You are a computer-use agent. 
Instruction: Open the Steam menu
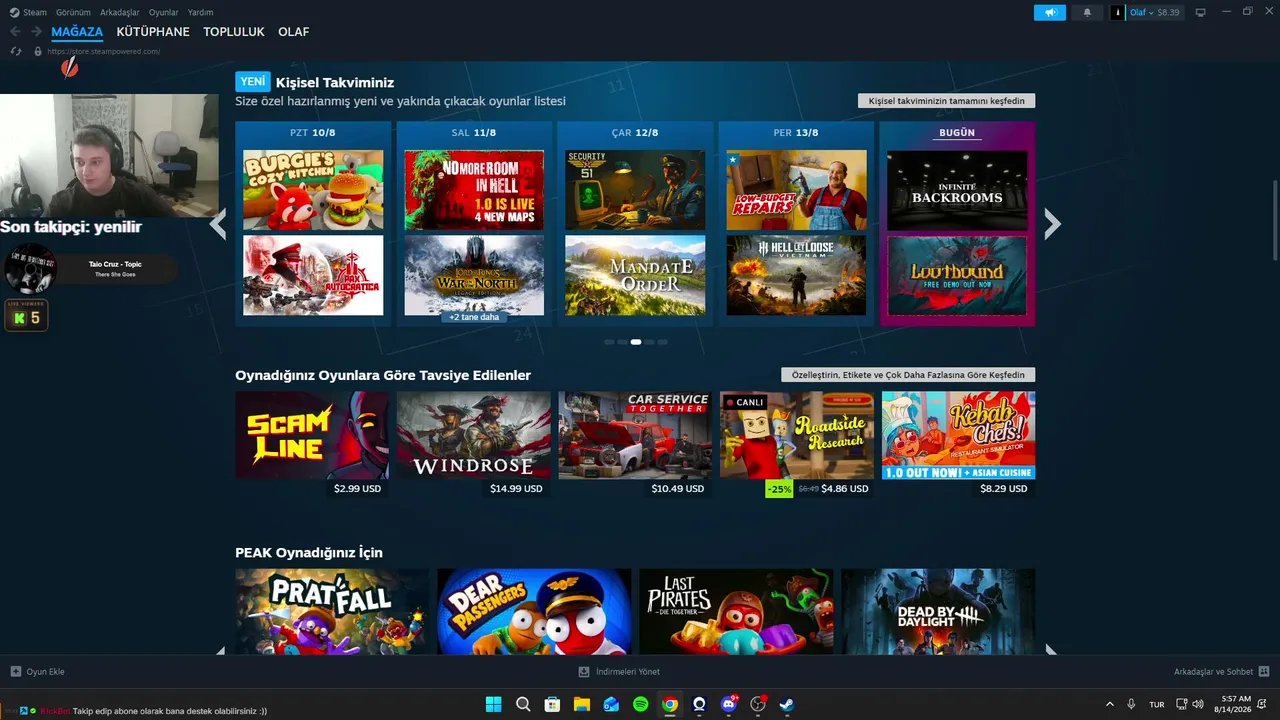click(x=28, y=12)
